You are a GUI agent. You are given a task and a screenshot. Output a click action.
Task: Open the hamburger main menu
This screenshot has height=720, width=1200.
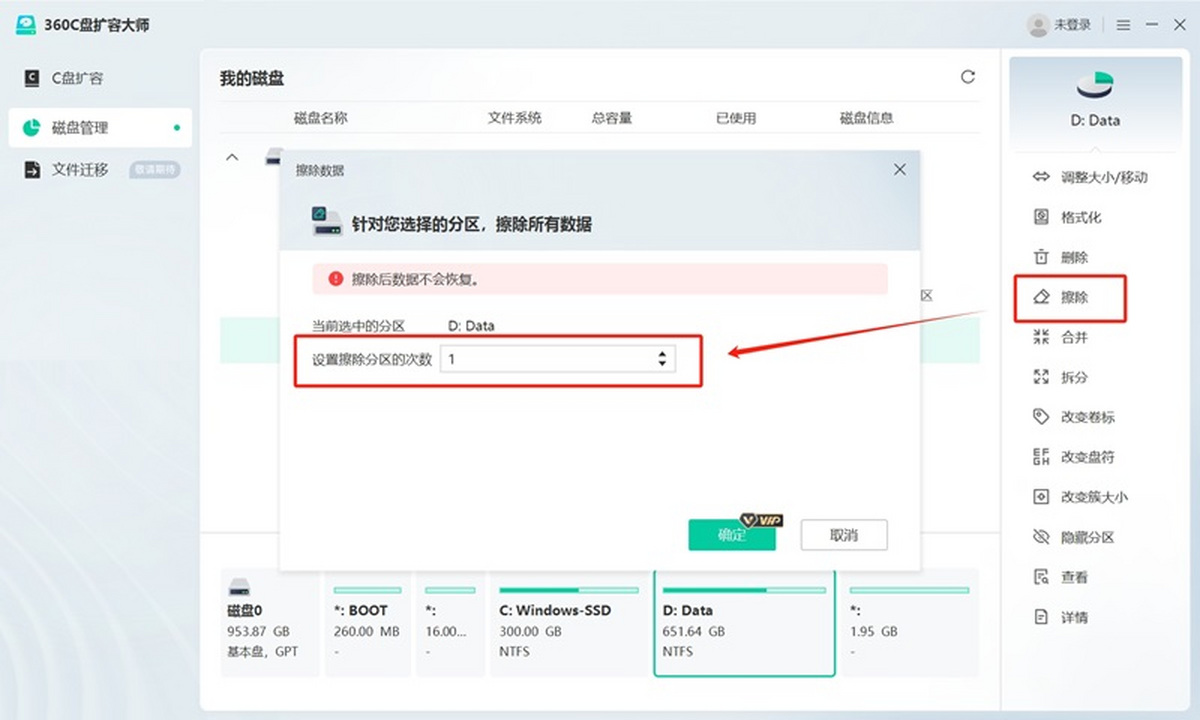click(1124, 25)
